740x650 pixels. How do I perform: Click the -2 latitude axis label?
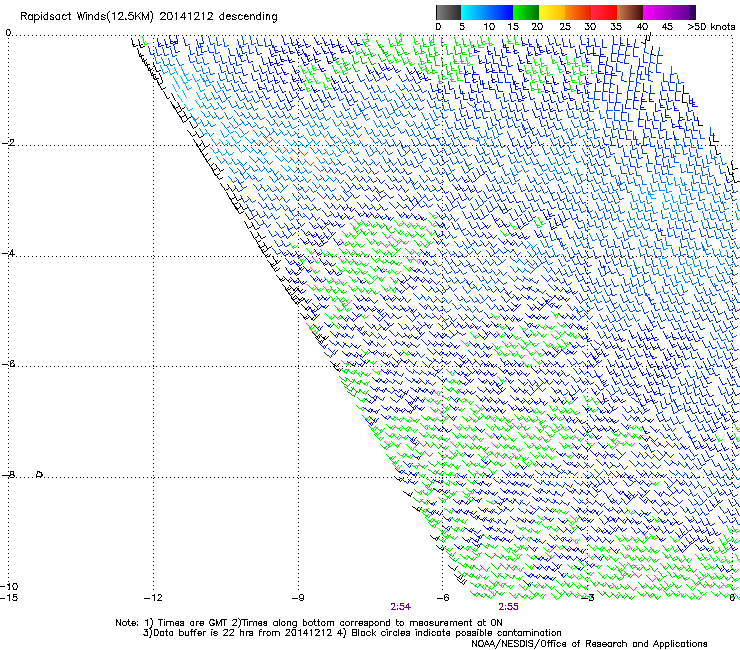8,143
